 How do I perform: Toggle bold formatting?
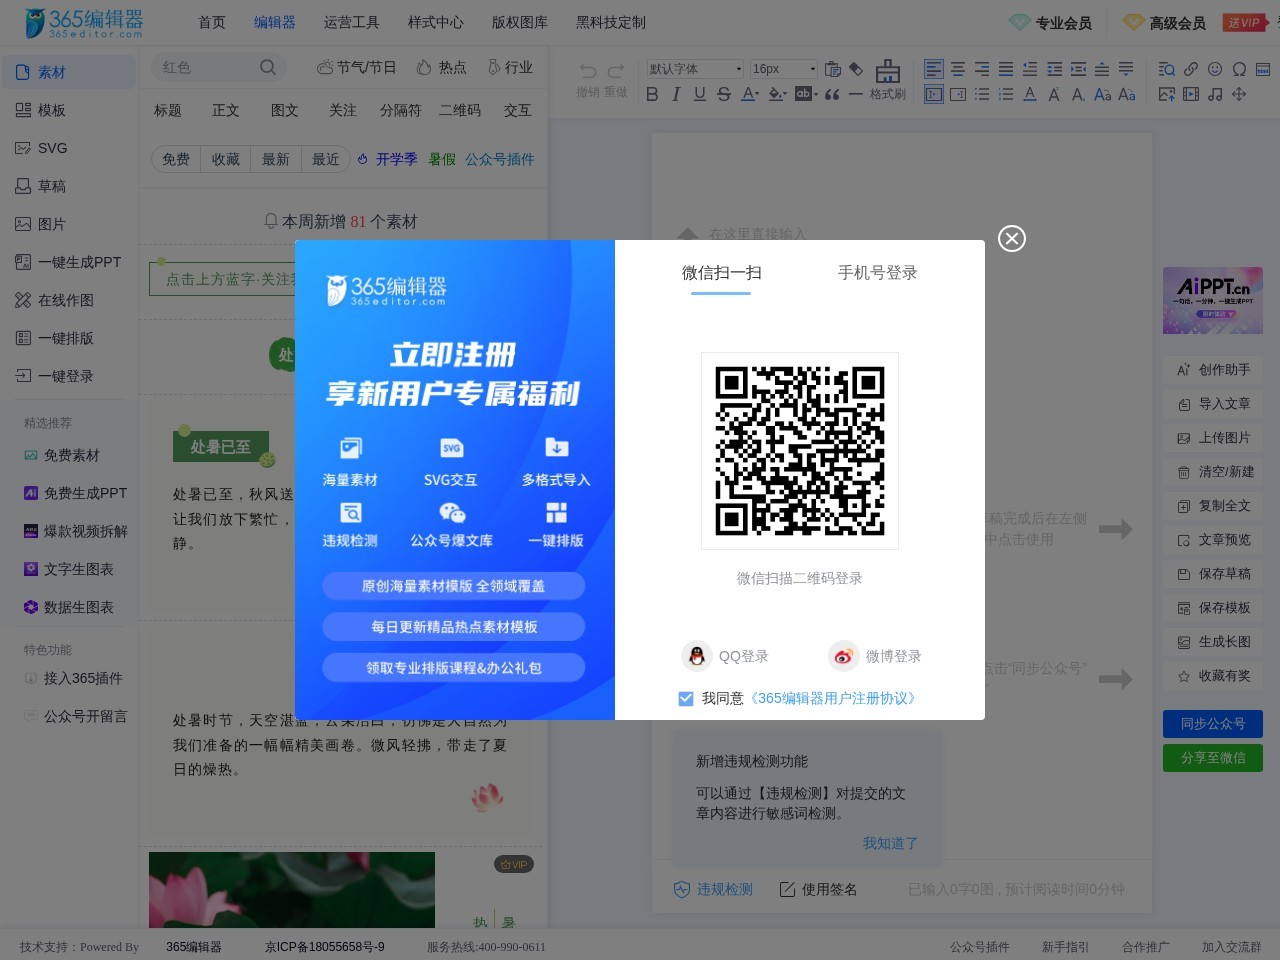click(x=652, y=94)
